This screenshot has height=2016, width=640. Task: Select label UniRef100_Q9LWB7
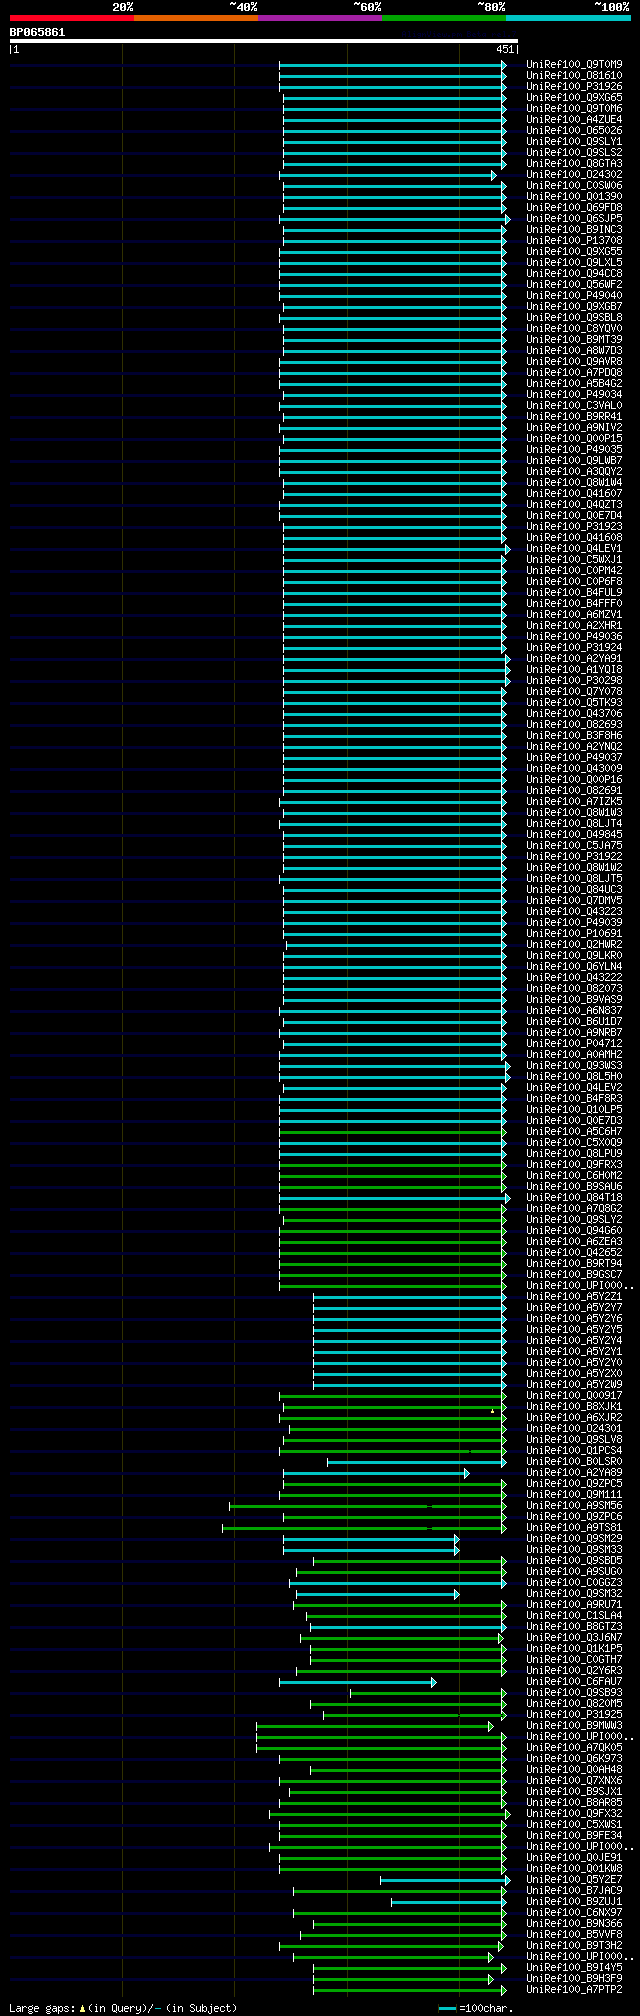[x=574, y=461]
